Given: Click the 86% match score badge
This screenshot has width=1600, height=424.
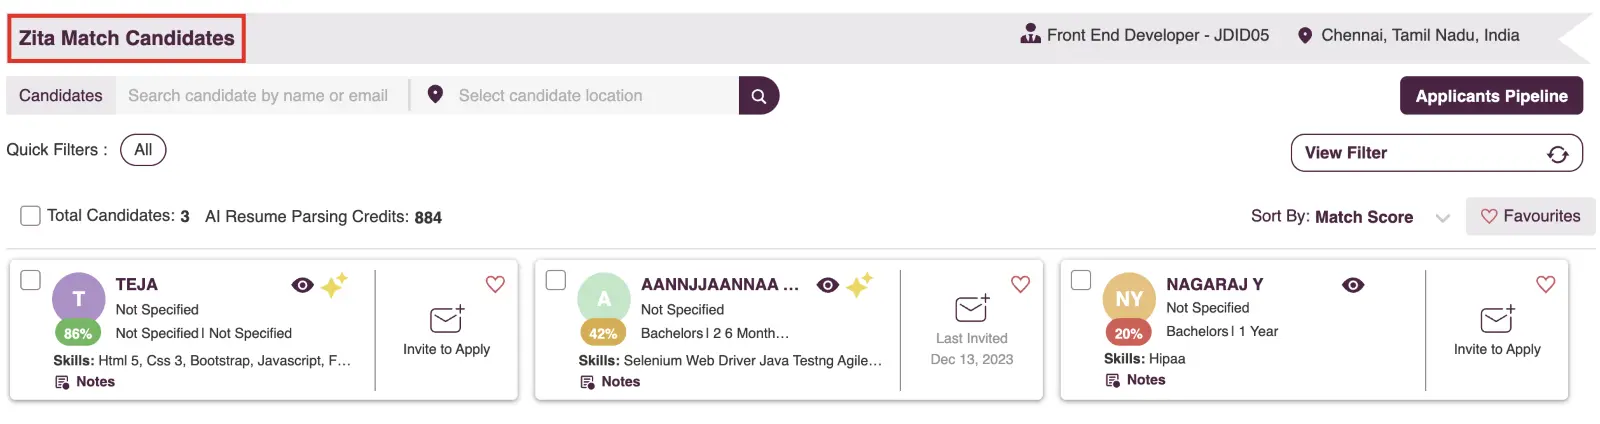Looking at the screenshot, I should (x=78, y=333).
